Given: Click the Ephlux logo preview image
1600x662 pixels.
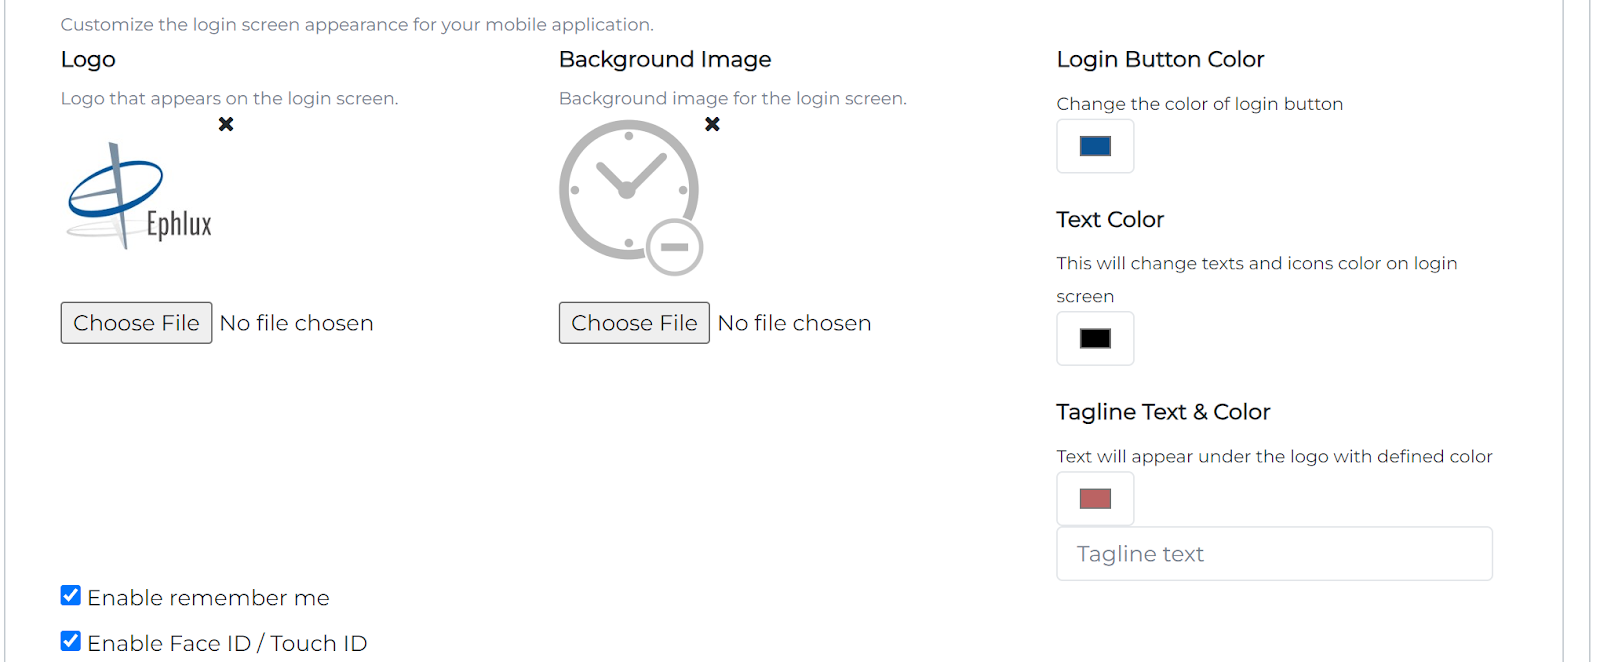Looking at the screenshot, I should [x=140, y=195].
